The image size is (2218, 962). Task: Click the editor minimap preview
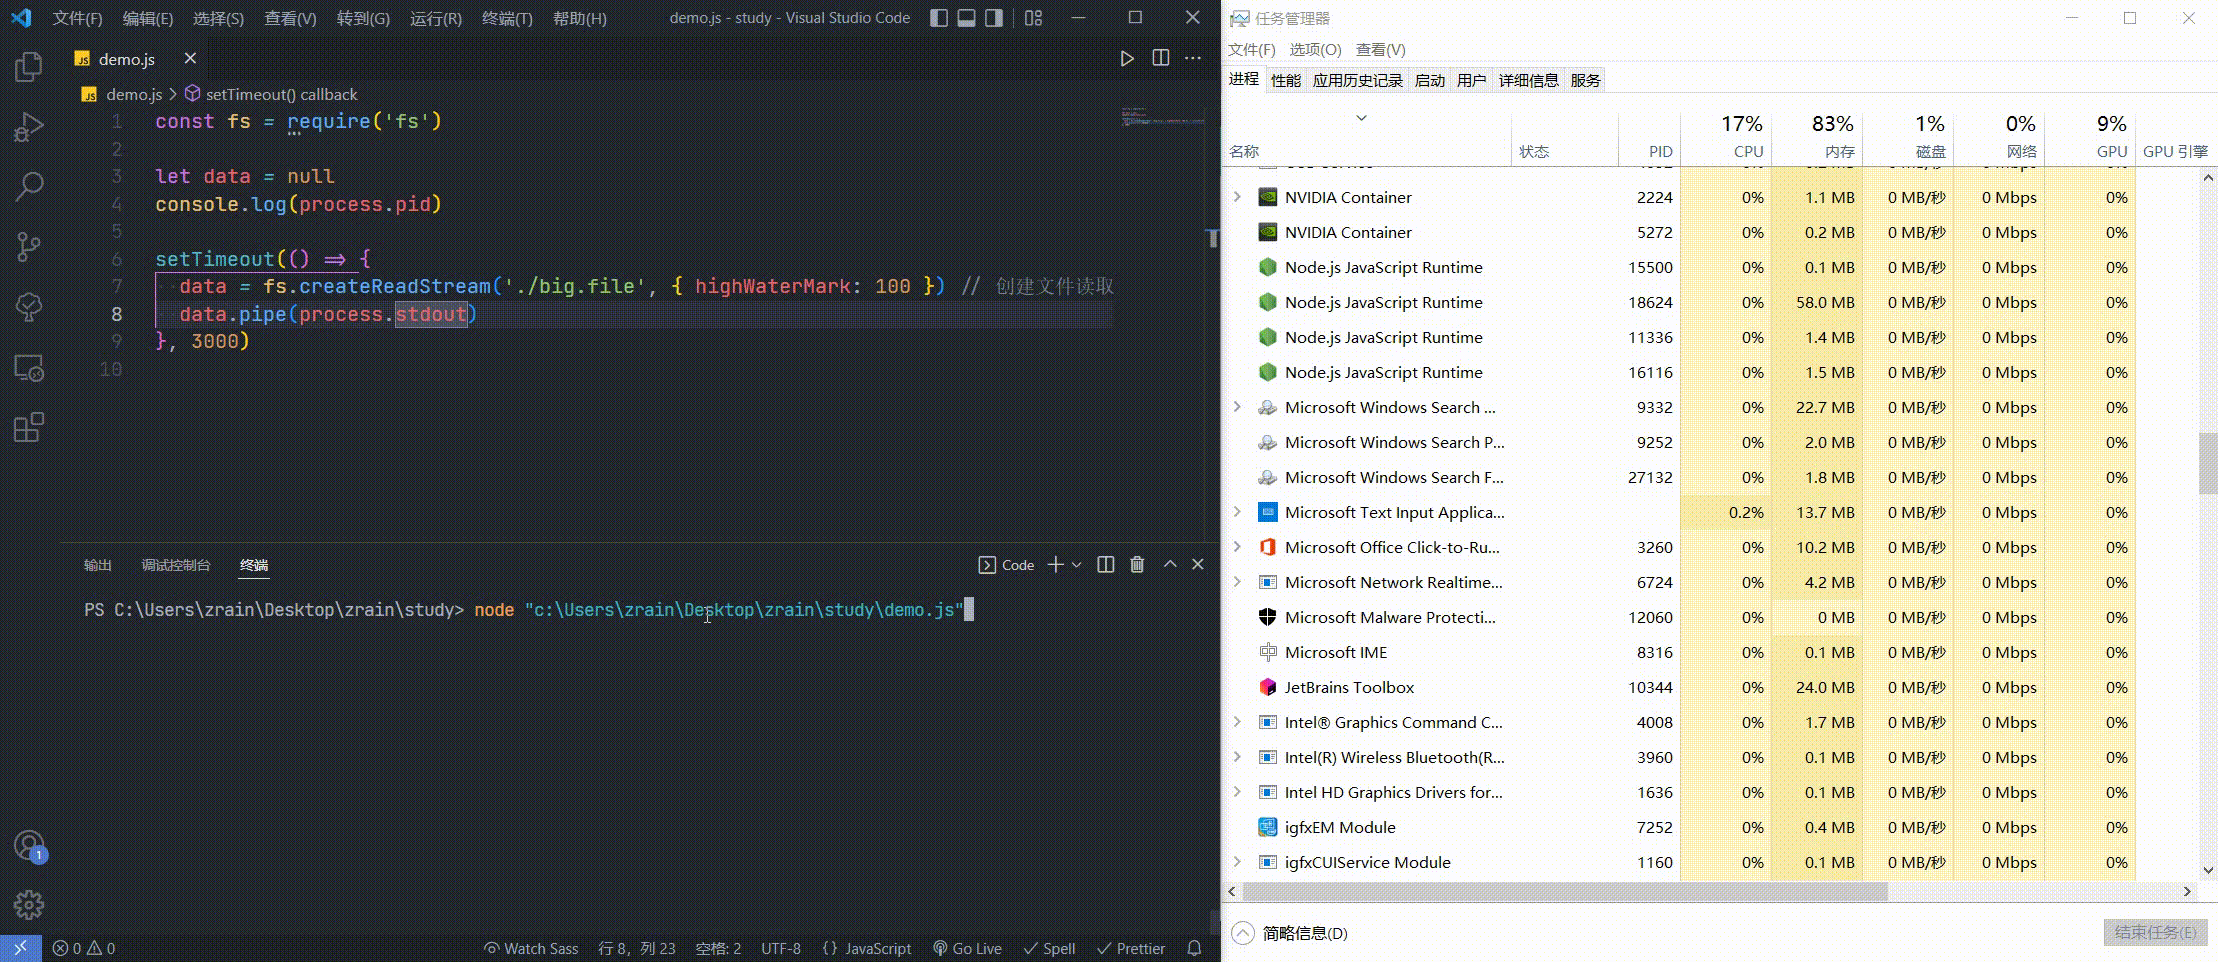point(1162,116)
